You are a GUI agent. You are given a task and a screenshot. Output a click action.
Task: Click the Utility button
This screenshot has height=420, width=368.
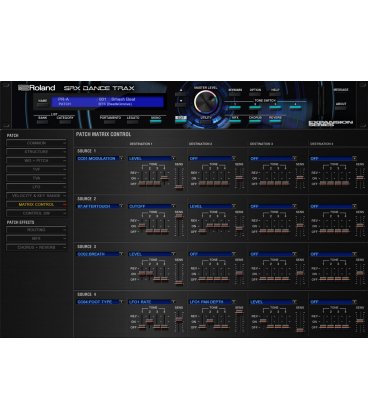pyautogui.click(x=206, y=121)
